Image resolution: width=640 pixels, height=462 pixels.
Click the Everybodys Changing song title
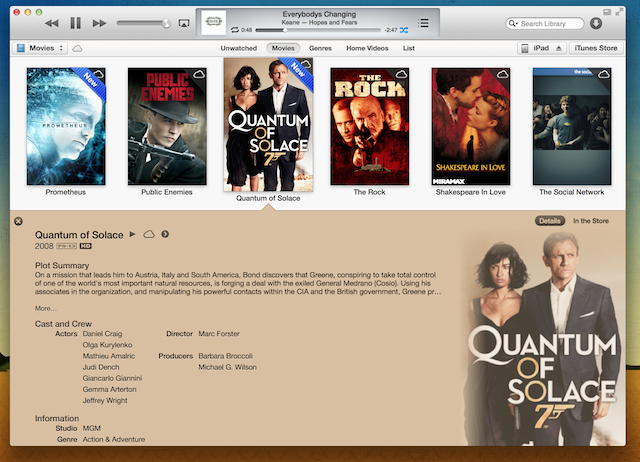pyautogui.click(x=319, y=14)
